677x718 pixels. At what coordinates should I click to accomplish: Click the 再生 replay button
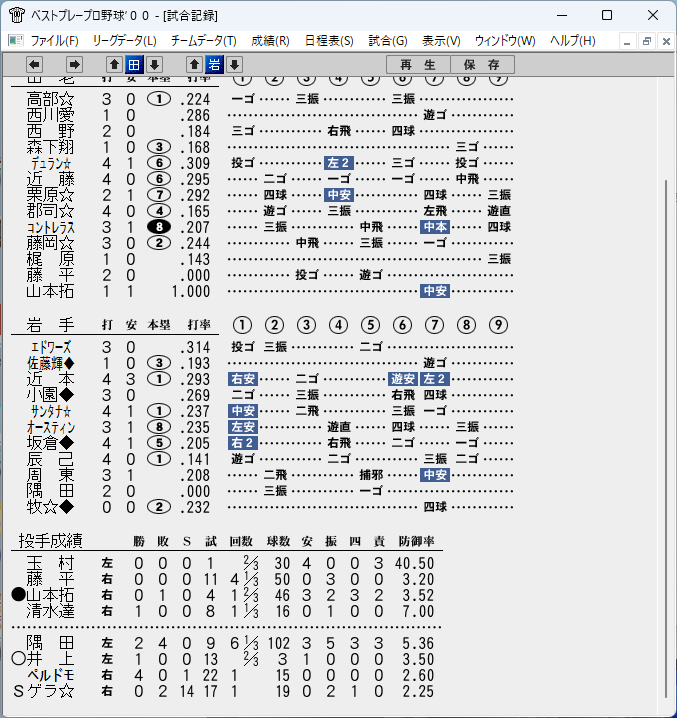(x=418, y=65)
